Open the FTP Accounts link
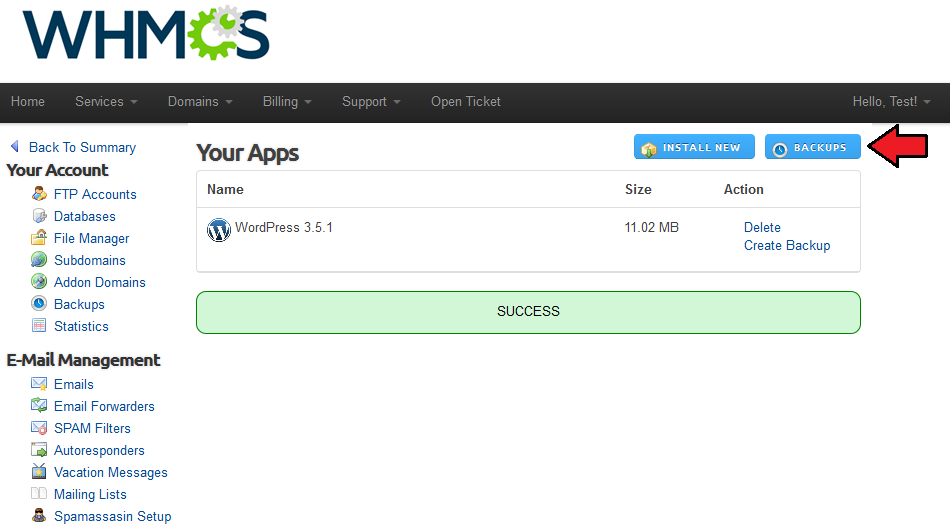The height and width of the screenshot is (532, 950). [95, 195]
